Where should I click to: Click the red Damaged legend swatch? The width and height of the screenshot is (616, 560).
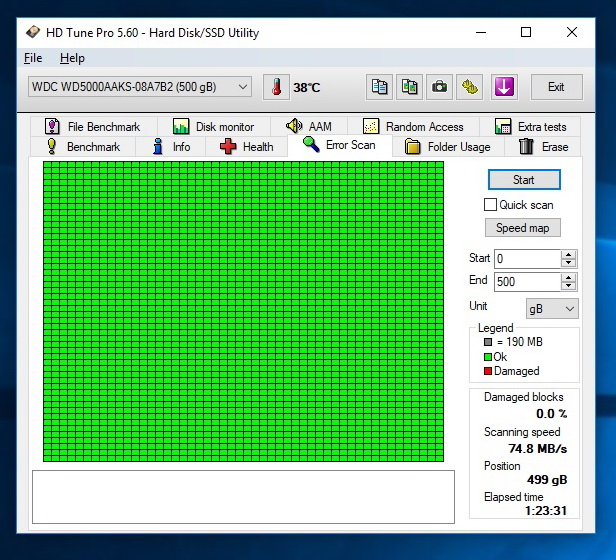[488, 371]
